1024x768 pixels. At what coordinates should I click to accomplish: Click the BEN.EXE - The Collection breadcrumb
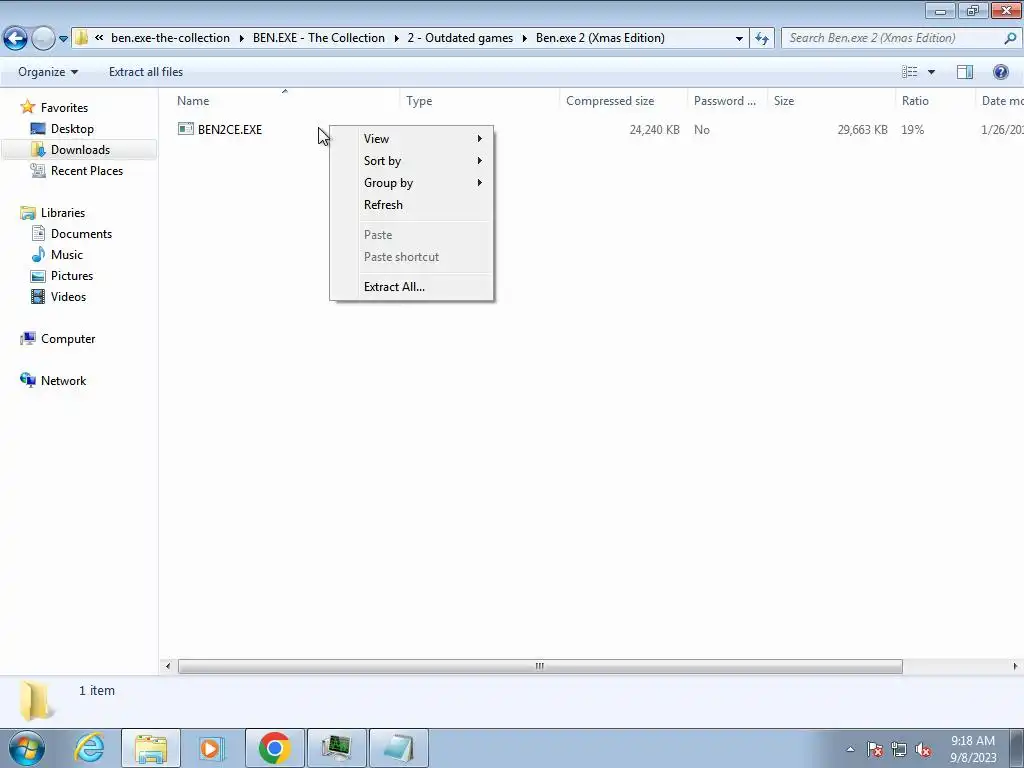point(319,38)
